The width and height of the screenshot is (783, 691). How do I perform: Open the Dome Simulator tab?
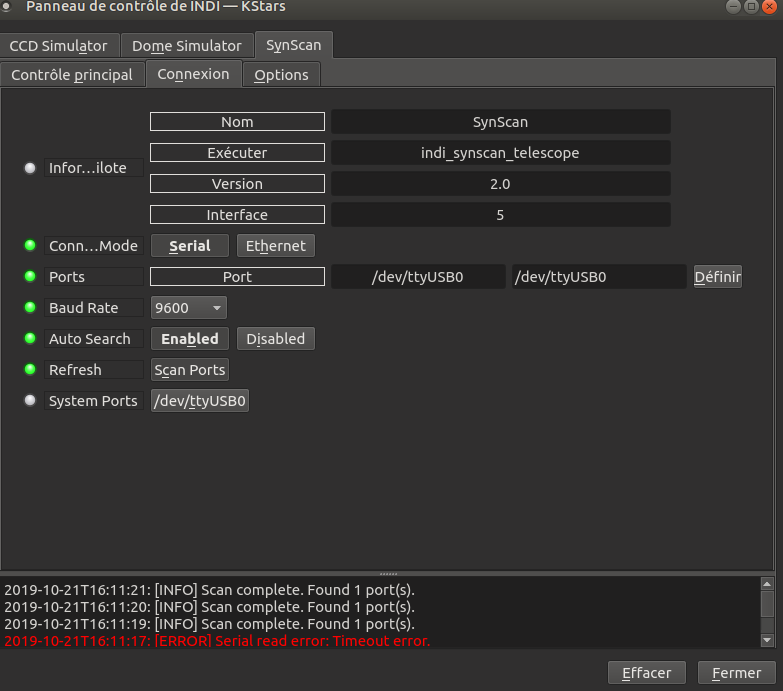click(x=187, y=46)
